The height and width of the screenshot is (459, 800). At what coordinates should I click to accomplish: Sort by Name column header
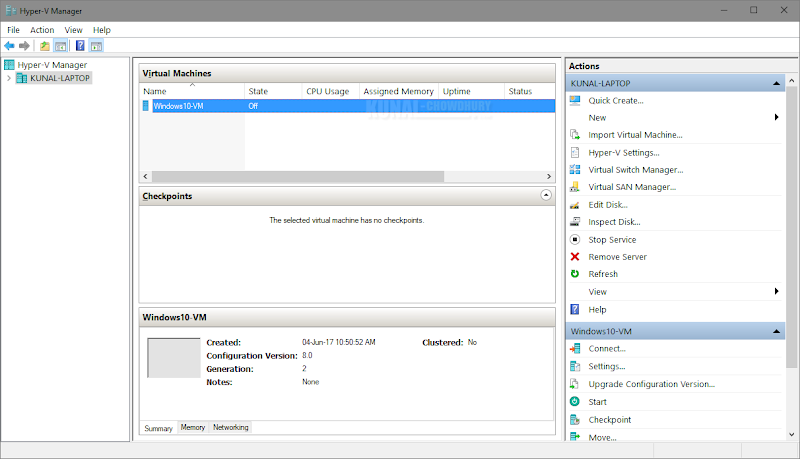[192, 91]
